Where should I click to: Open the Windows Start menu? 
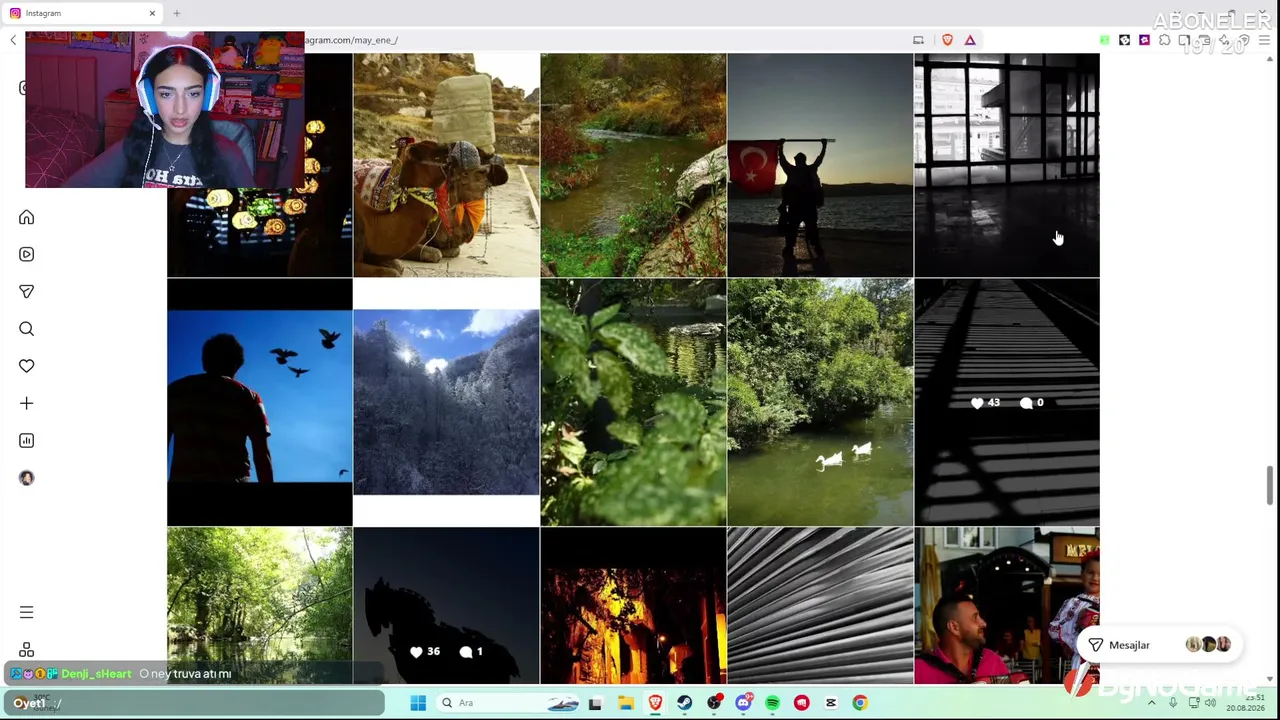[x=418, y=703]
